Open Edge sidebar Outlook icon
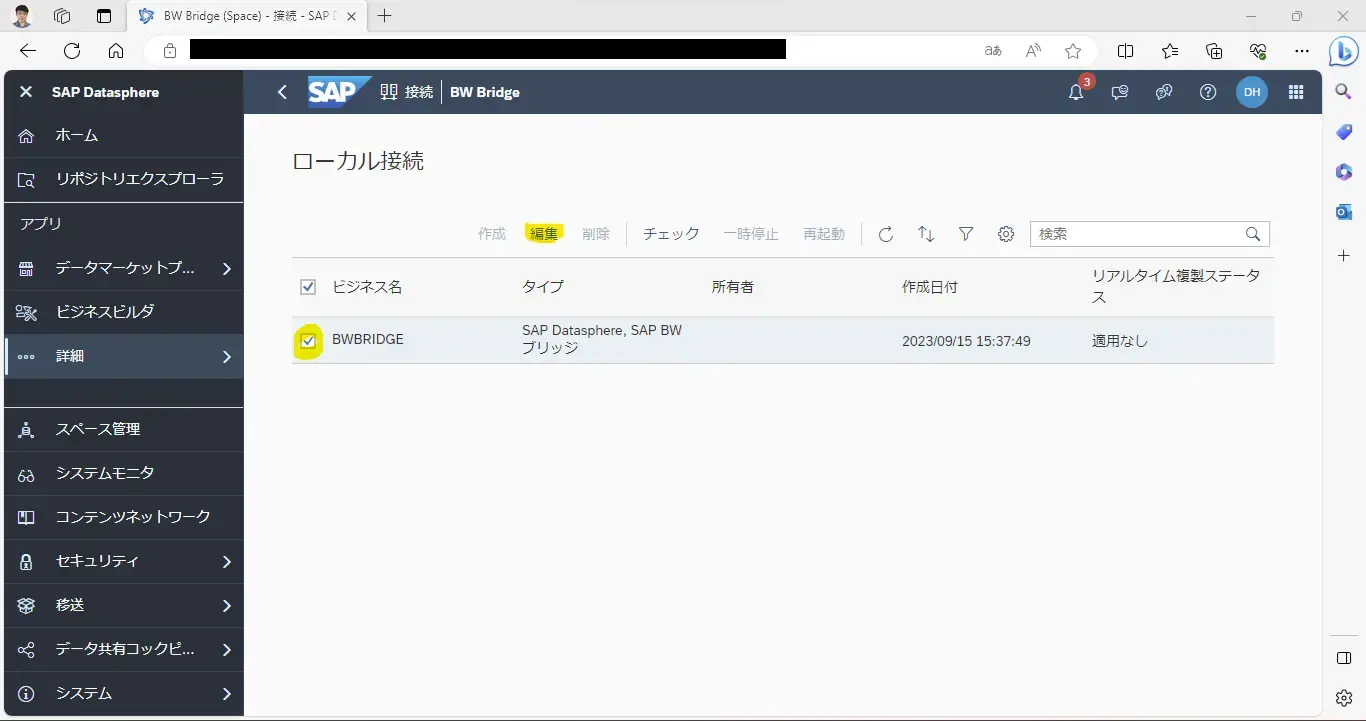1366x721 pixels. pos(1344,212)
